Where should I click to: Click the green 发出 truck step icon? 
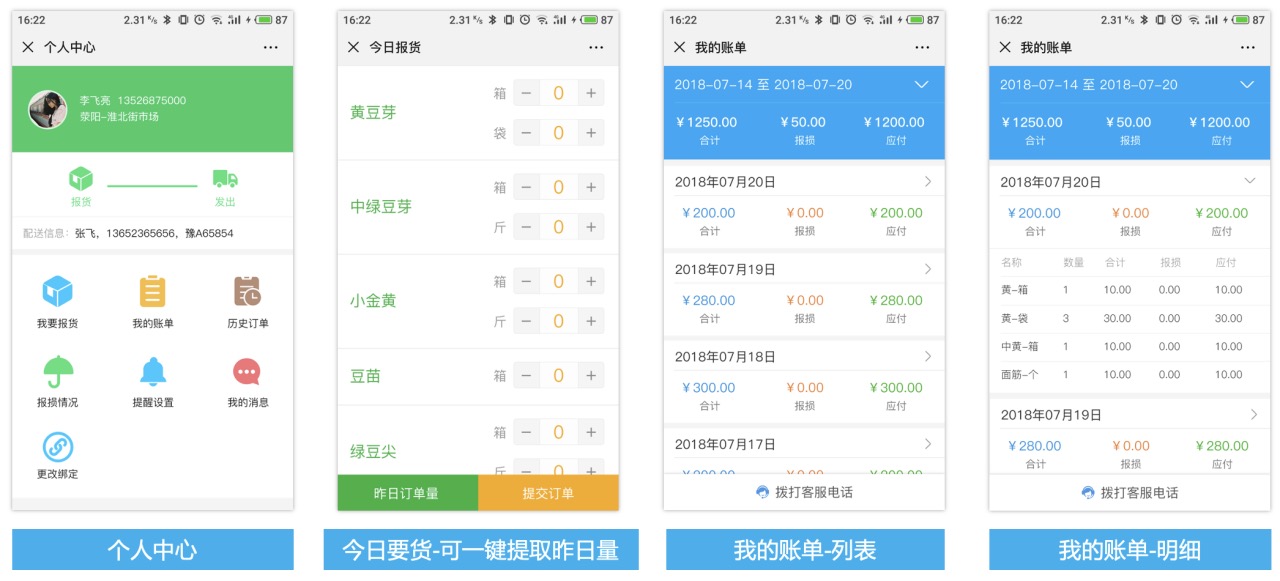tap(225, 179)
